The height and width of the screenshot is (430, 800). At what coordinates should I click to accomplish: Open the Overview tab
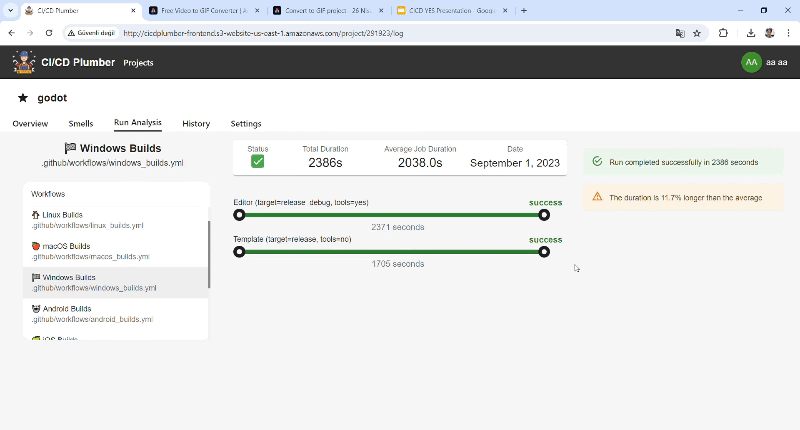tap(30, 123)
